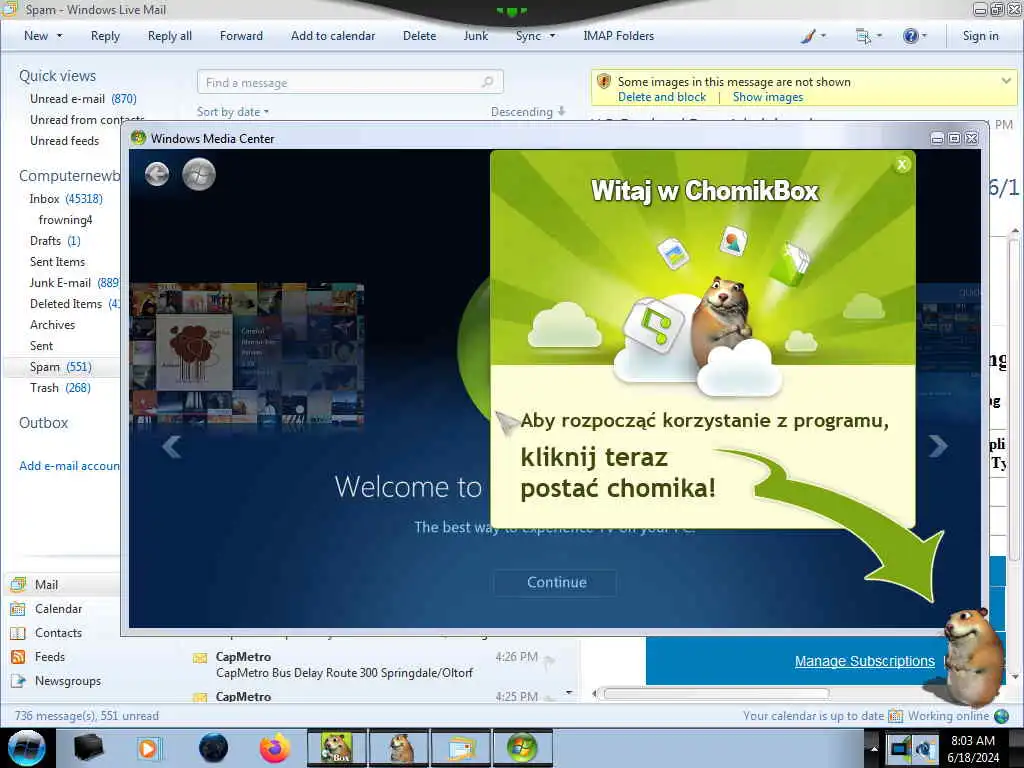Image resolution: width=1024 pixels, height=768 pixels.
Task: Click the hamster character at bottom right
Action: point(973,656)
